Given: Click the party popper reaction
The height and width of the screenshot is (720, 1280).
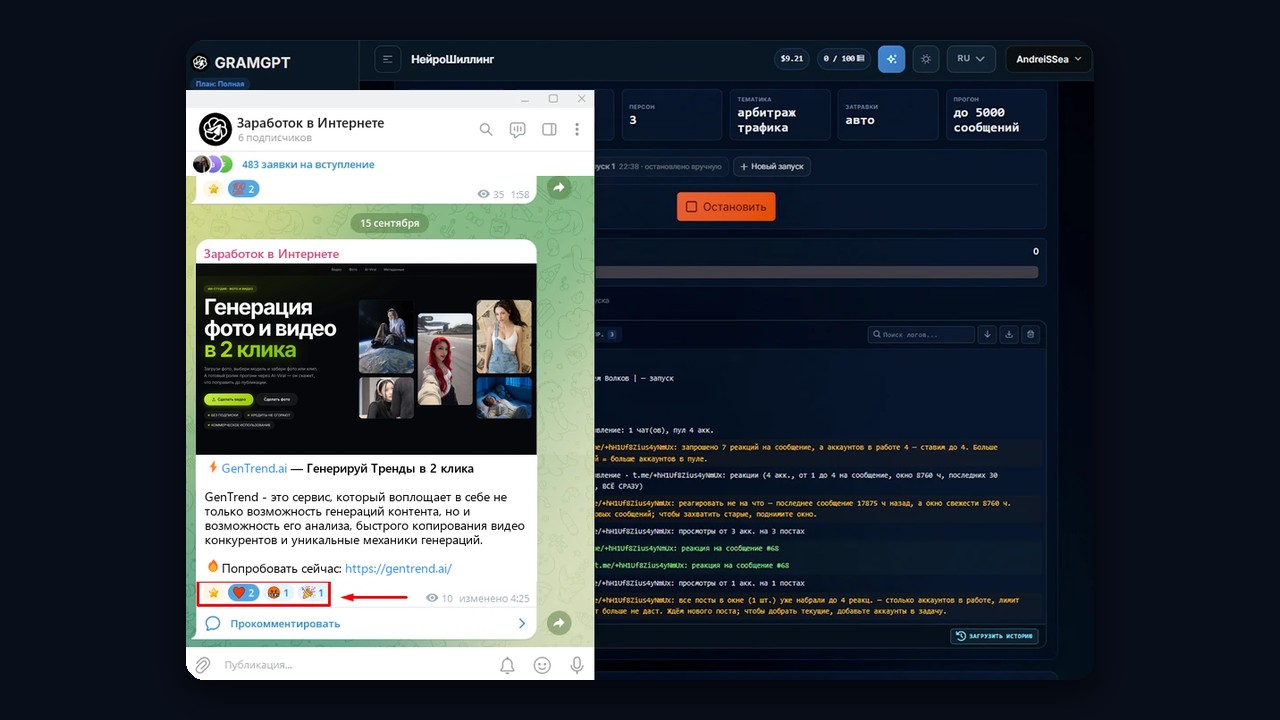Looking at the screenshot, I should point(312,593).
